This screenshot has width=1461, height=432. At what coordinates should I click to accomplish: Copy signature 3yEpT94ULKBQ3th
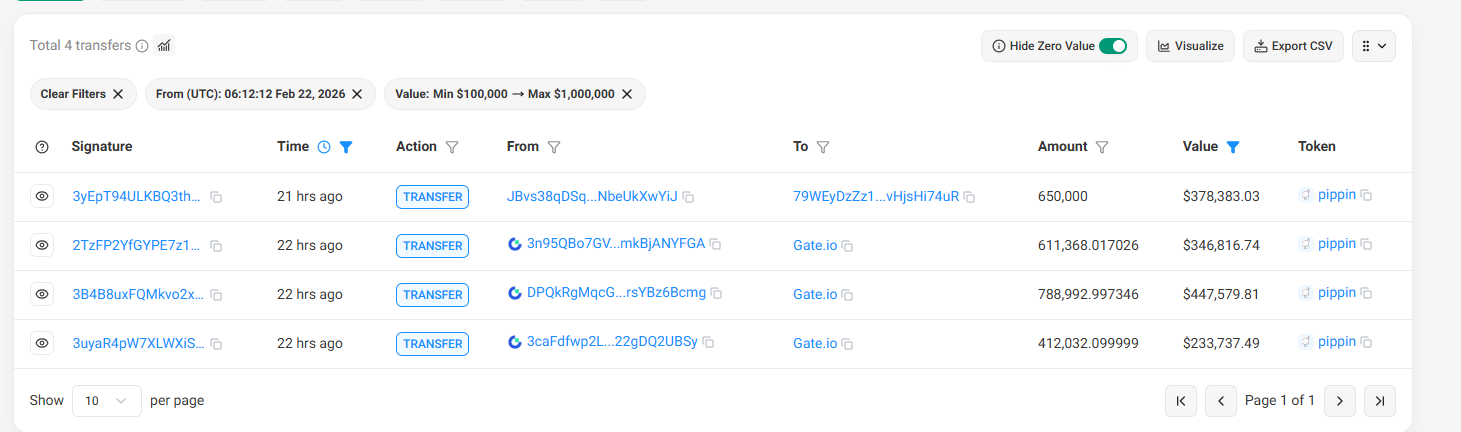(x=216, y=198)
